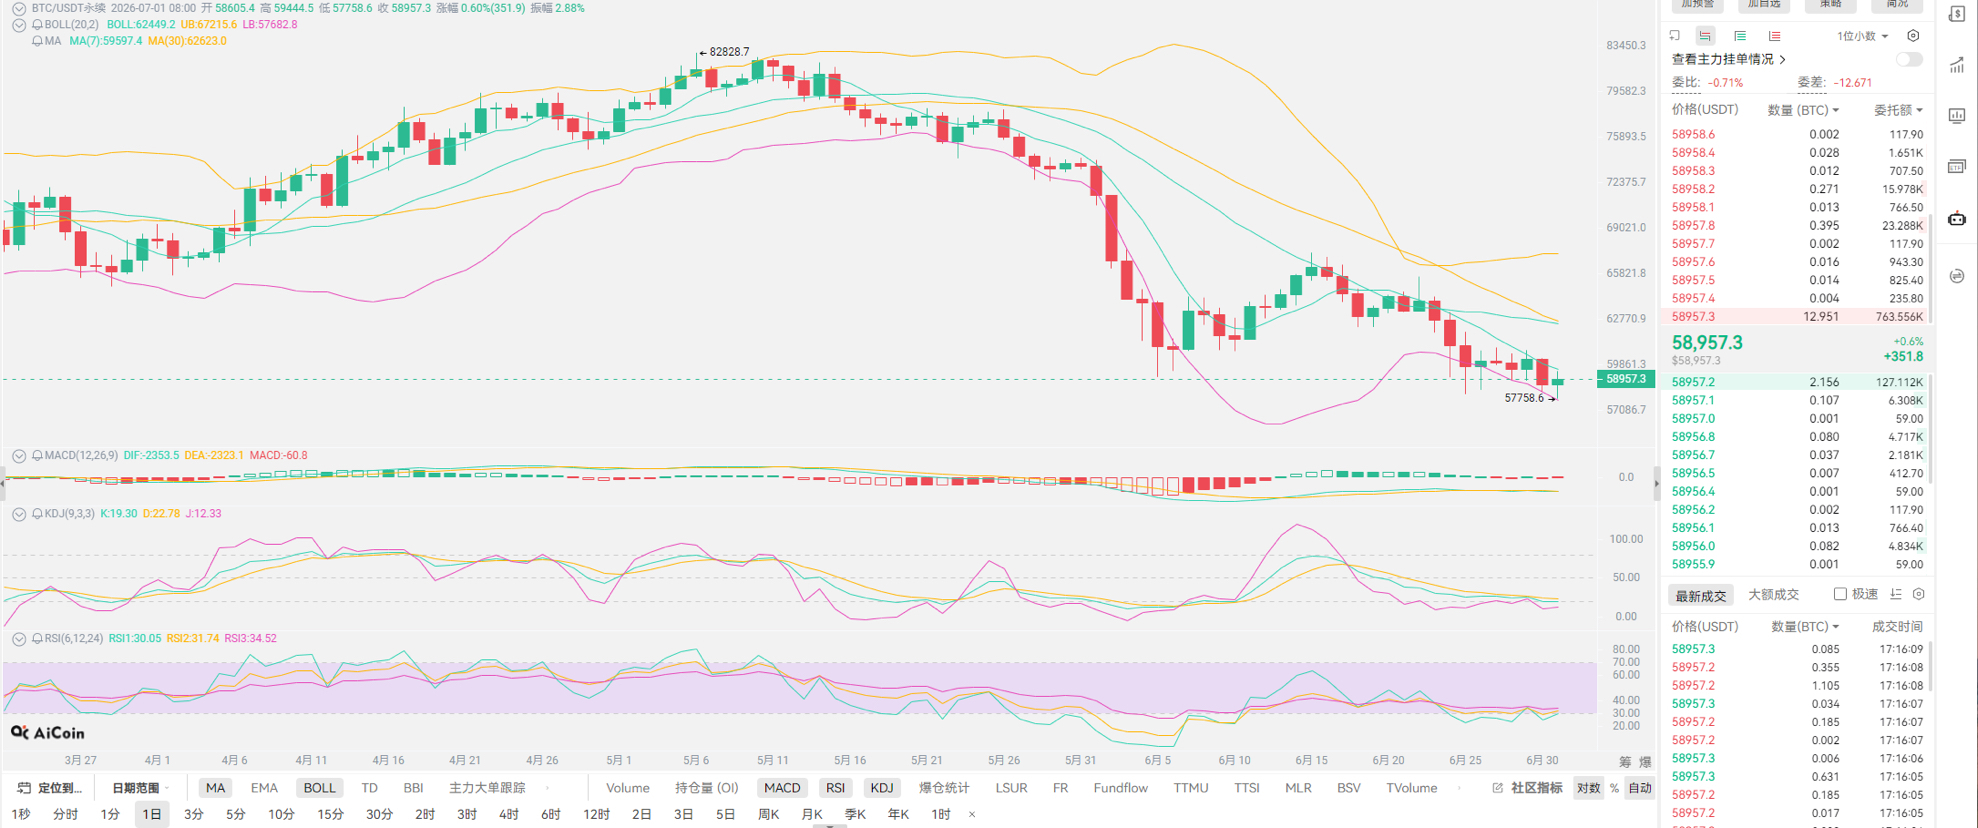Select the buy-orders-only order book icon
The image size is (1978, 828).
(1740, 36)
